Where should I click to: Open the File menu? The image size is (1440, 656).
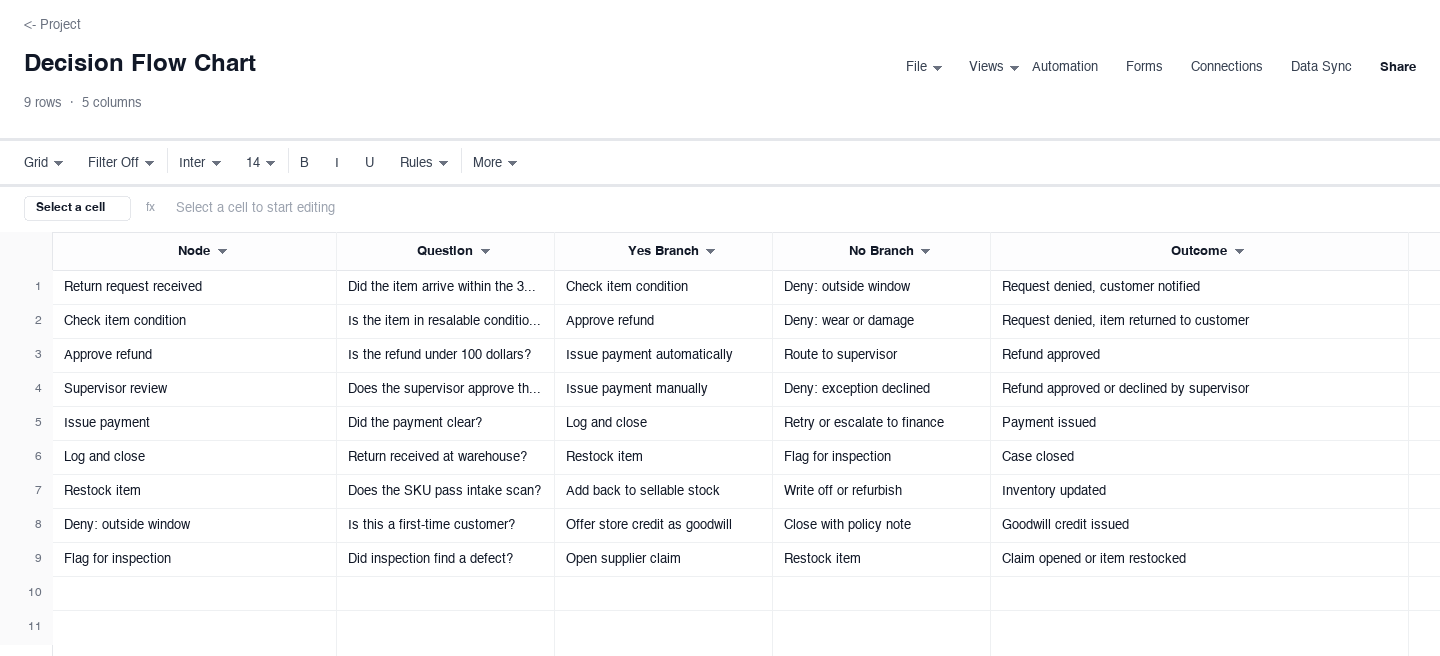(924, 67)
